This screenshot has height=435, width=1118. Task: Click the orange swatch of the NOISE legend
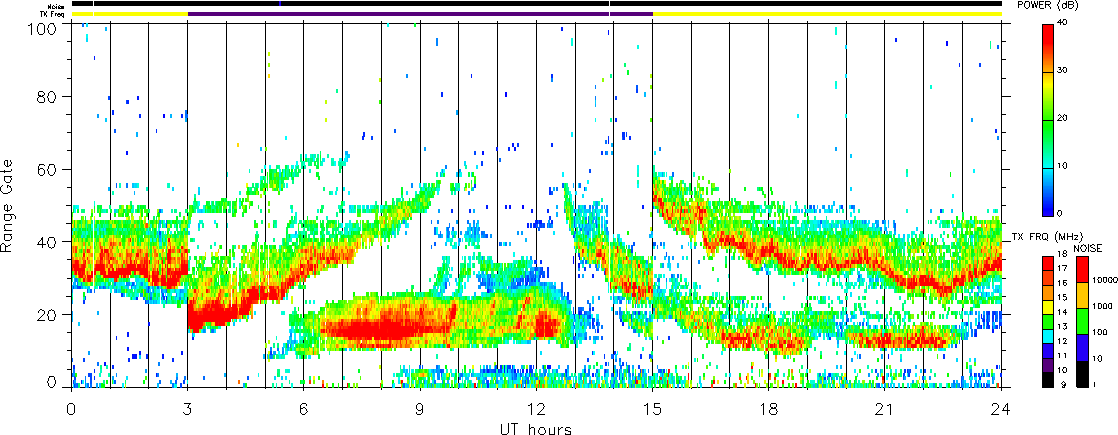pyautogui.click(x=1082, y=295)
